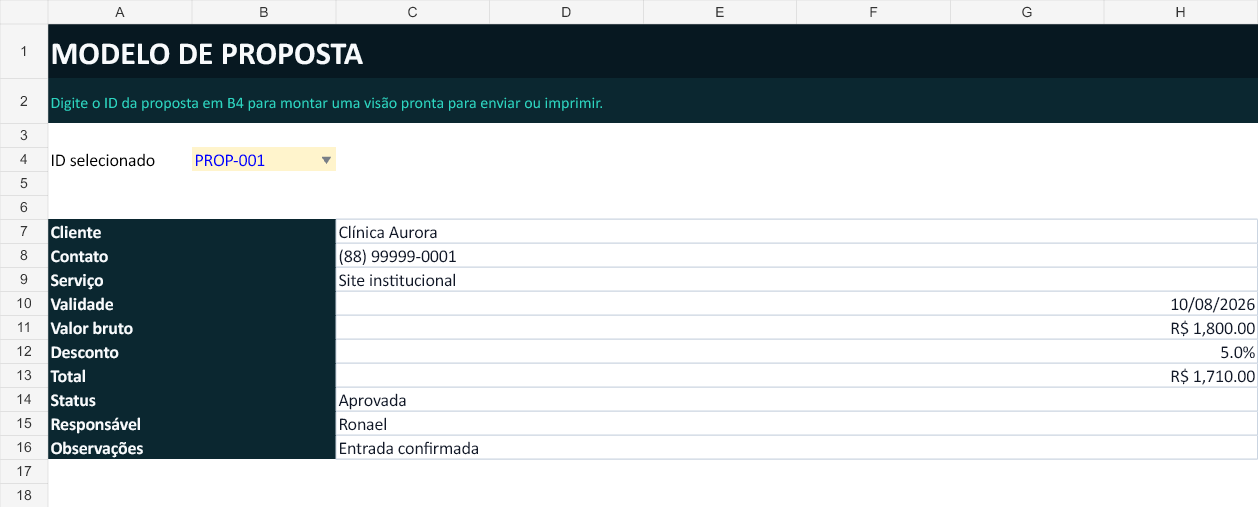
Task: Select row 5 header
Action: (x=24, y=184)
